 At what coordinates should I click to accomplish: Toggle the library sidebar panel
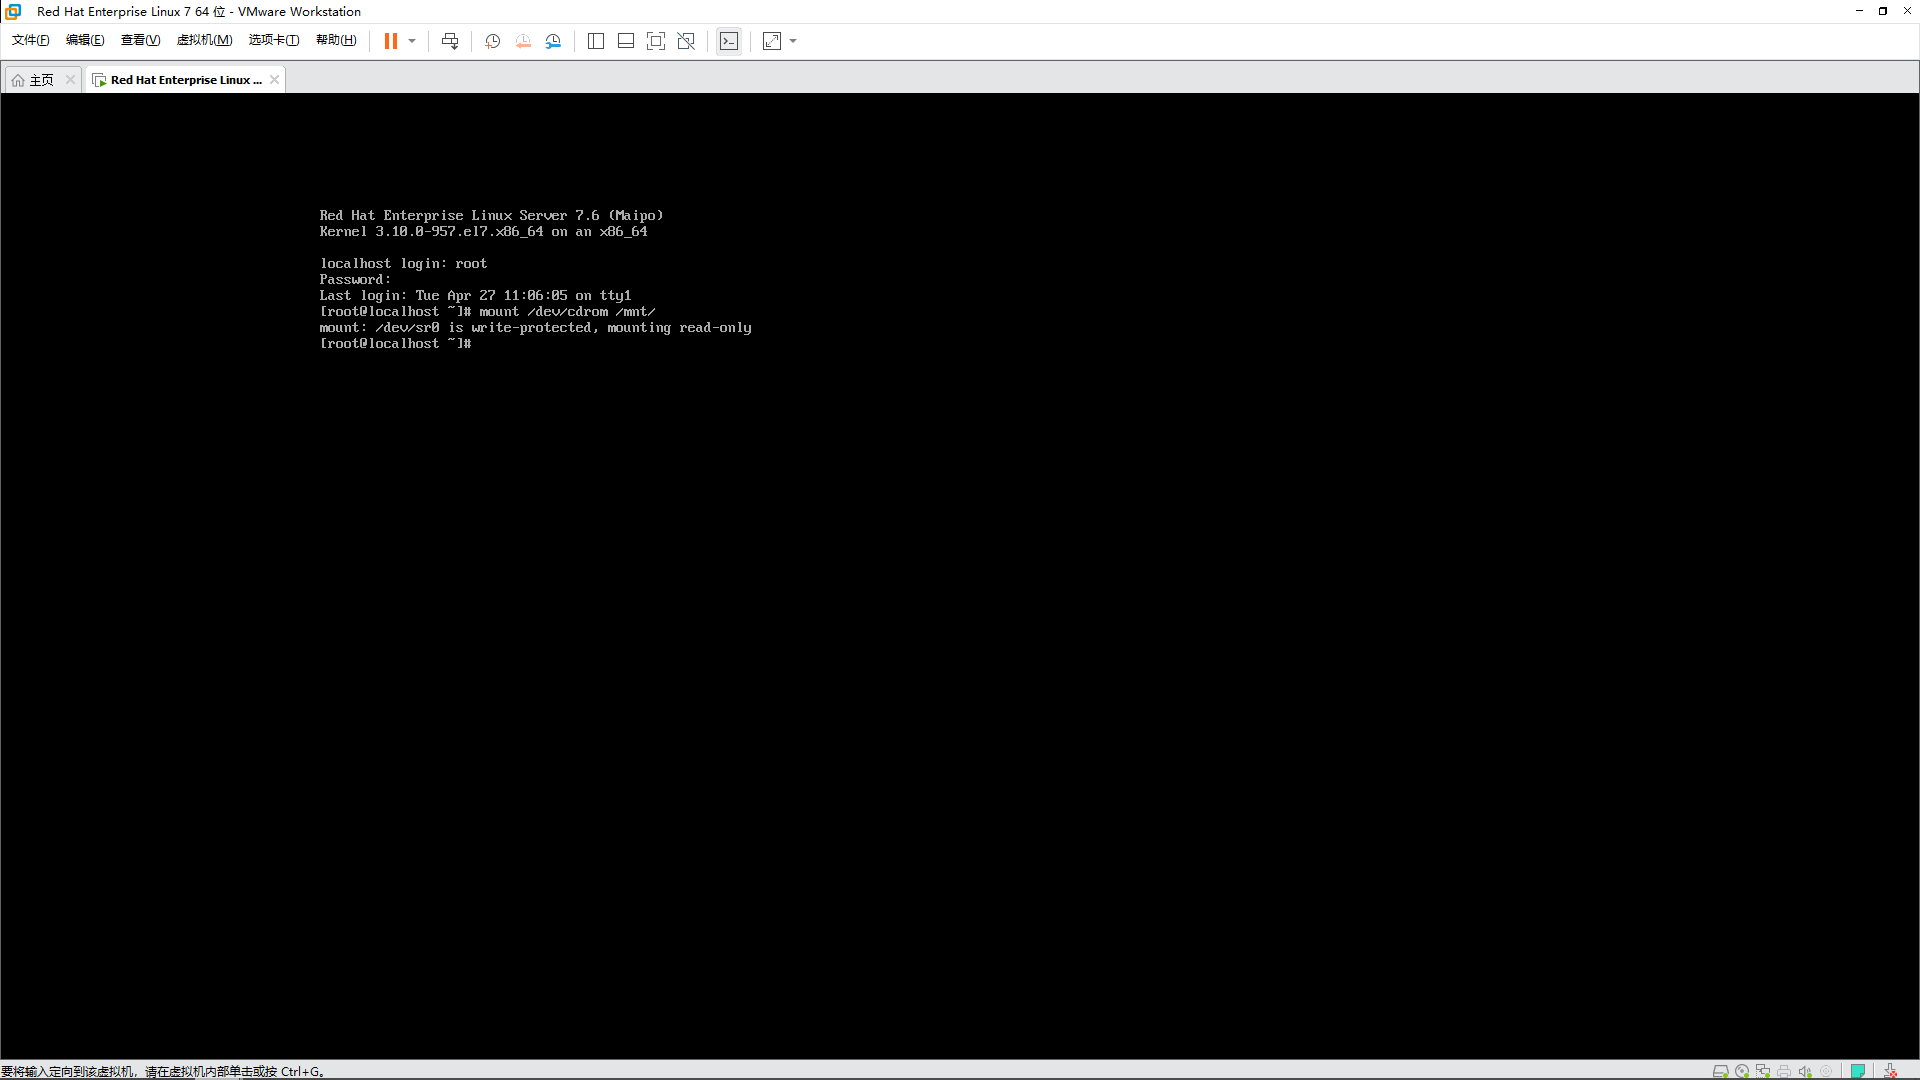pos(596,41)
